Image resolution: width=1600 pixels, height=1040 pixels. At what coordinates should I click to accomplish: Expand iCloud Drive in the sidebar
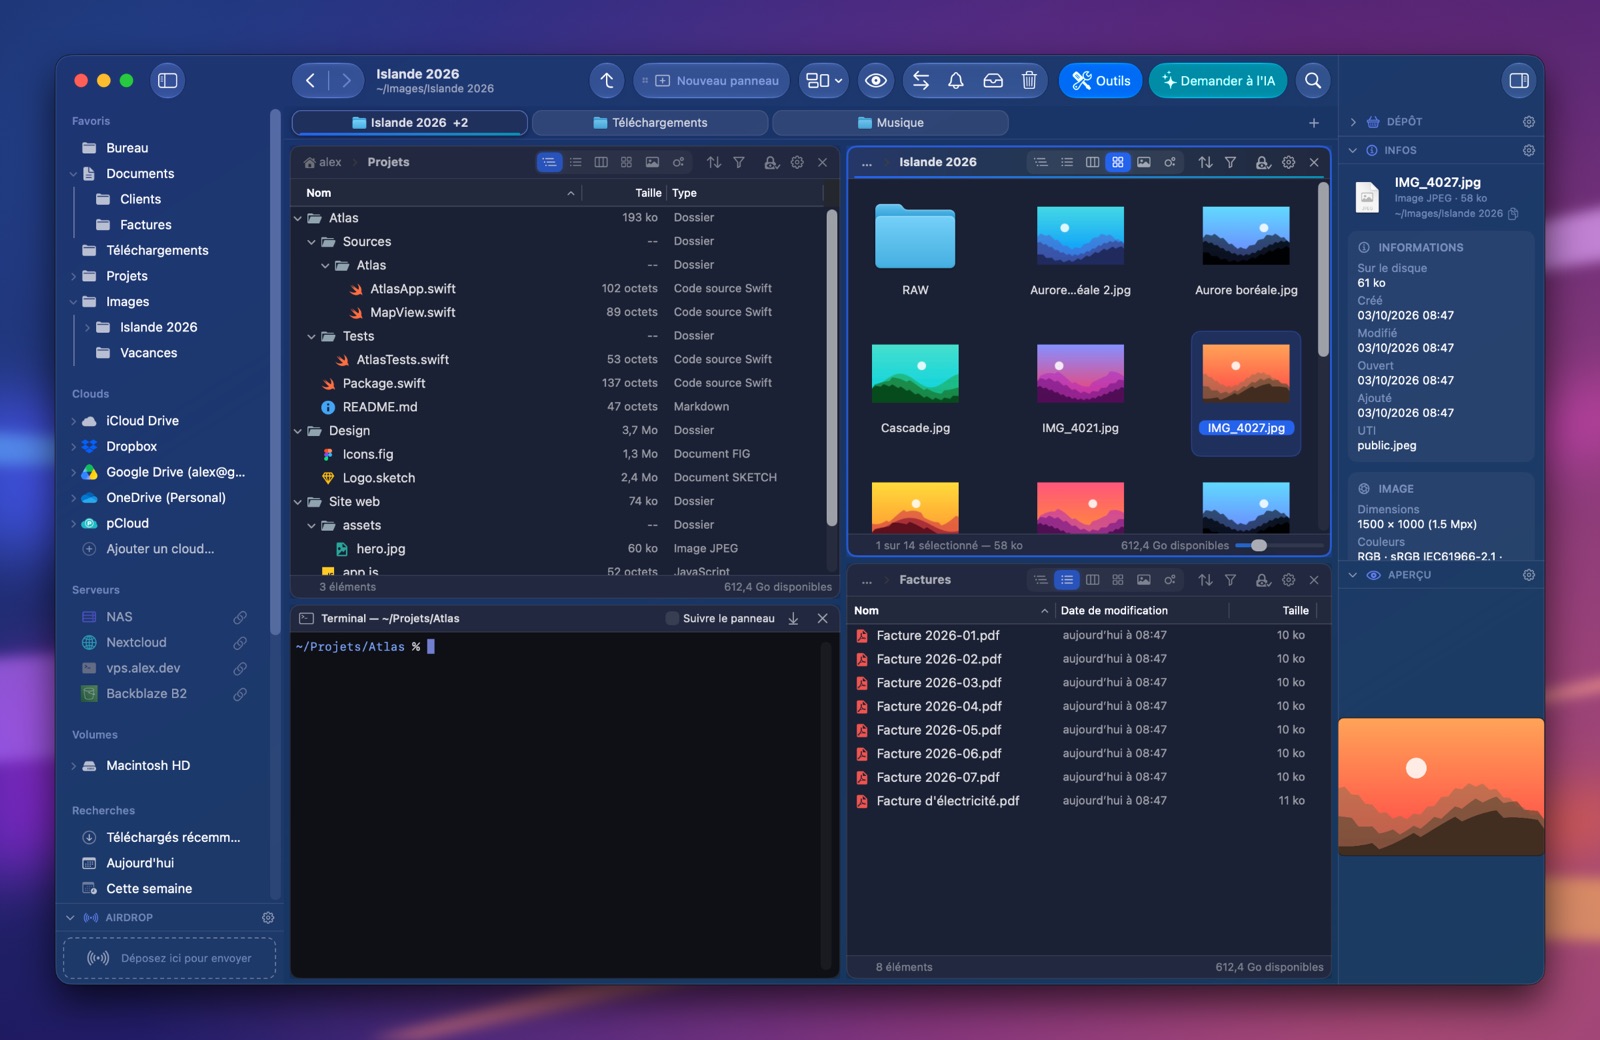74,421
